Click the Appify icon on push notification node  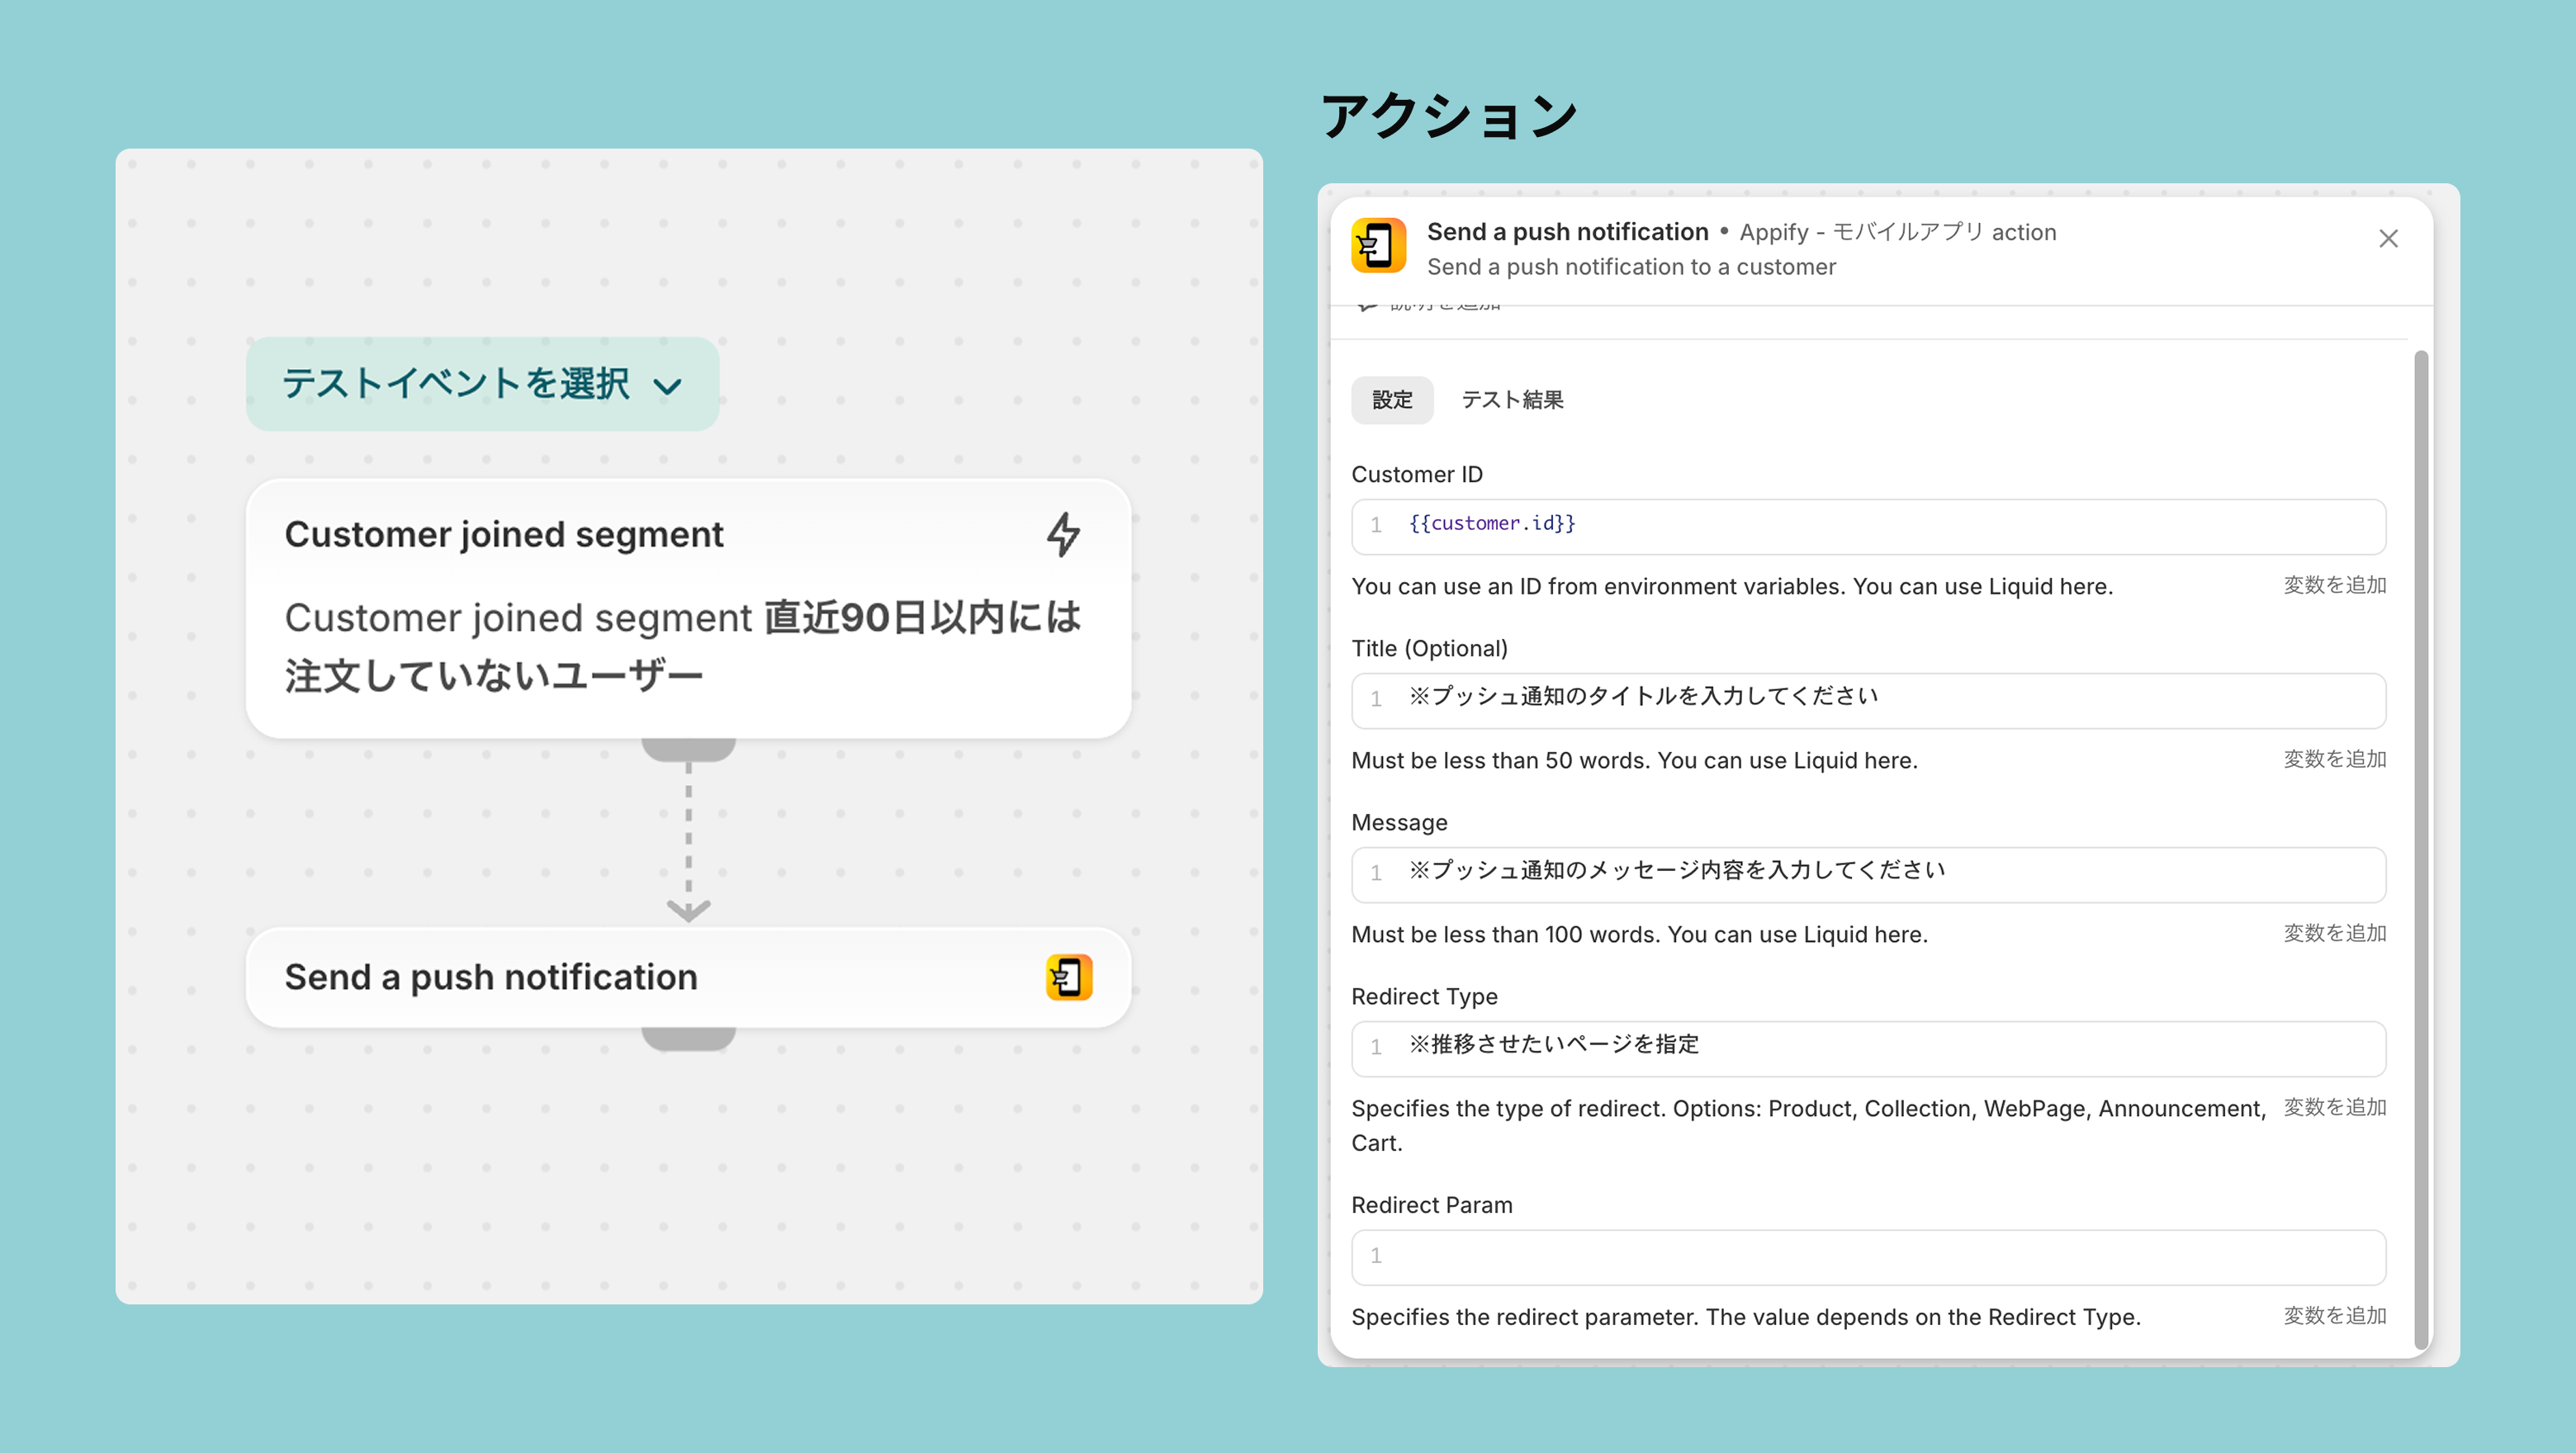(1068, 977)
